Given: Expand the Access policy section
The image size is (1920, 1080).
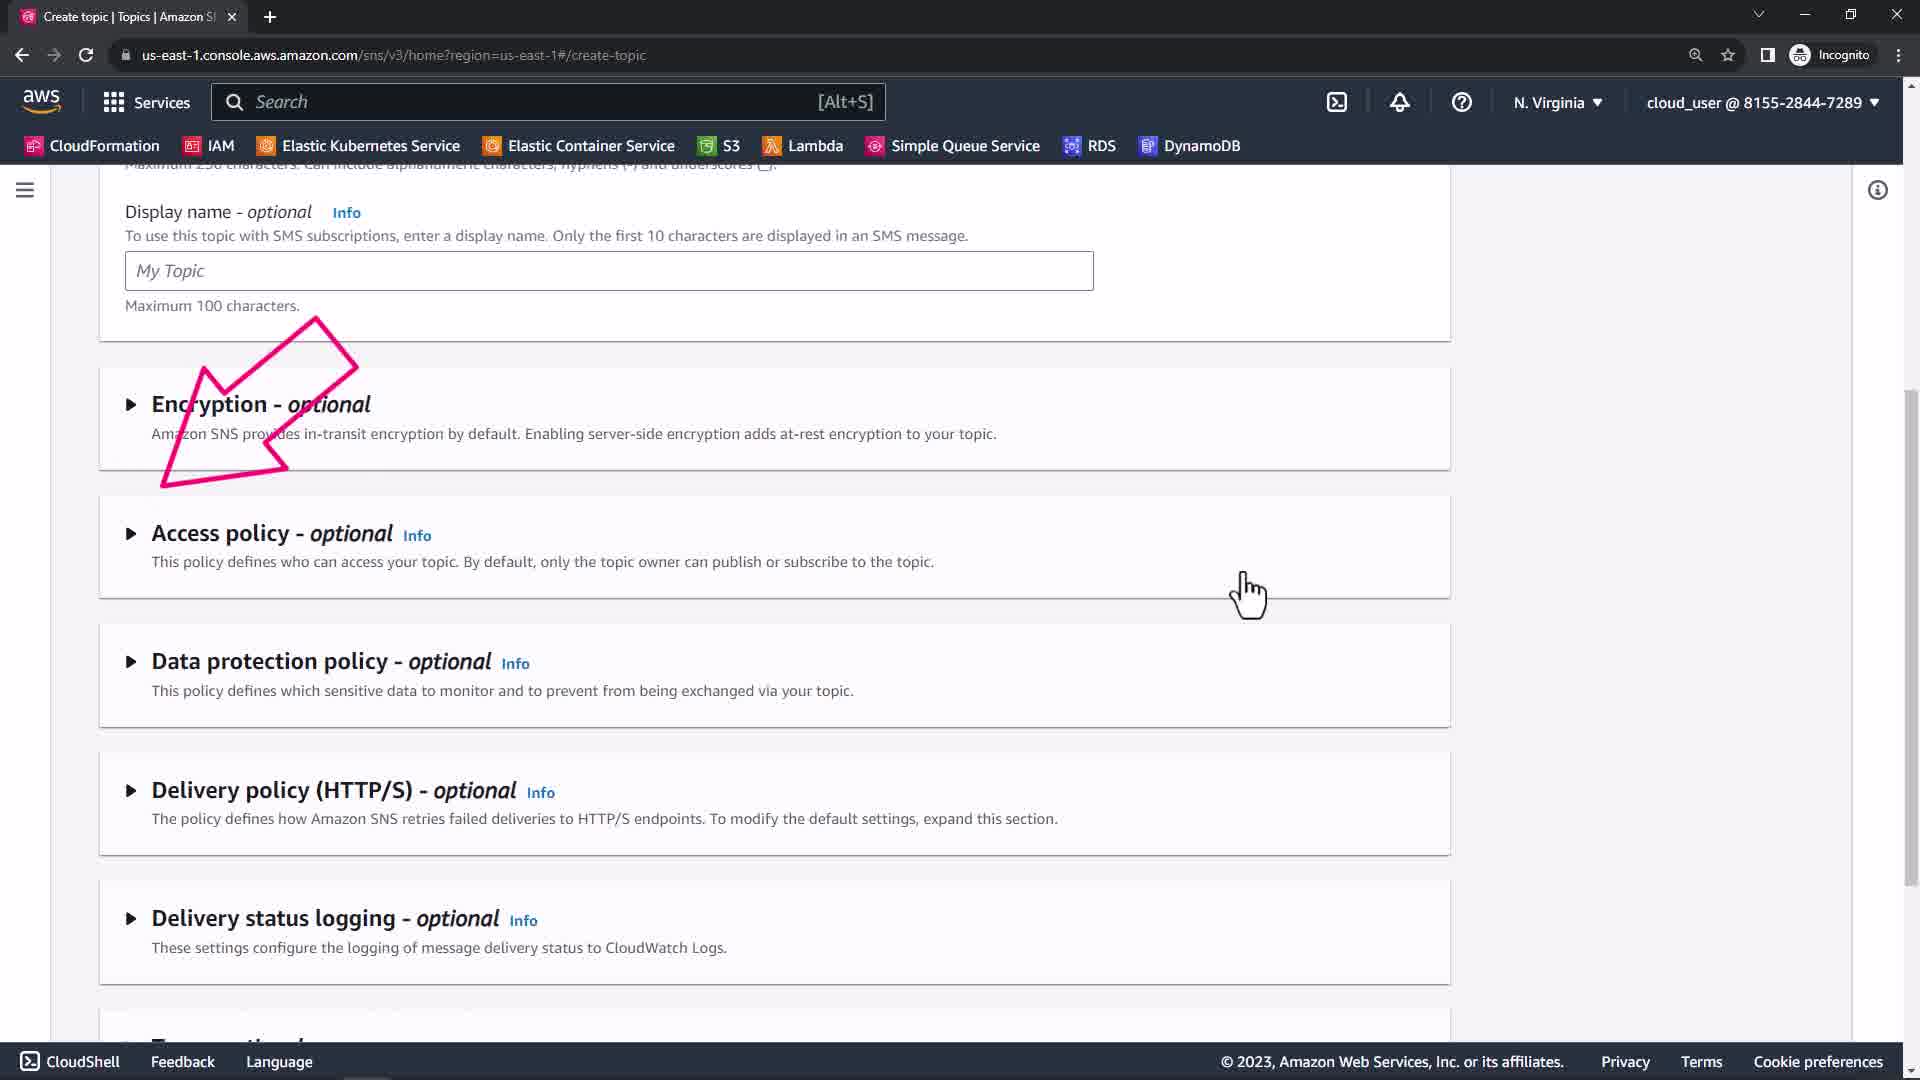Looking at the screenshot, I should tap(131, 534).
